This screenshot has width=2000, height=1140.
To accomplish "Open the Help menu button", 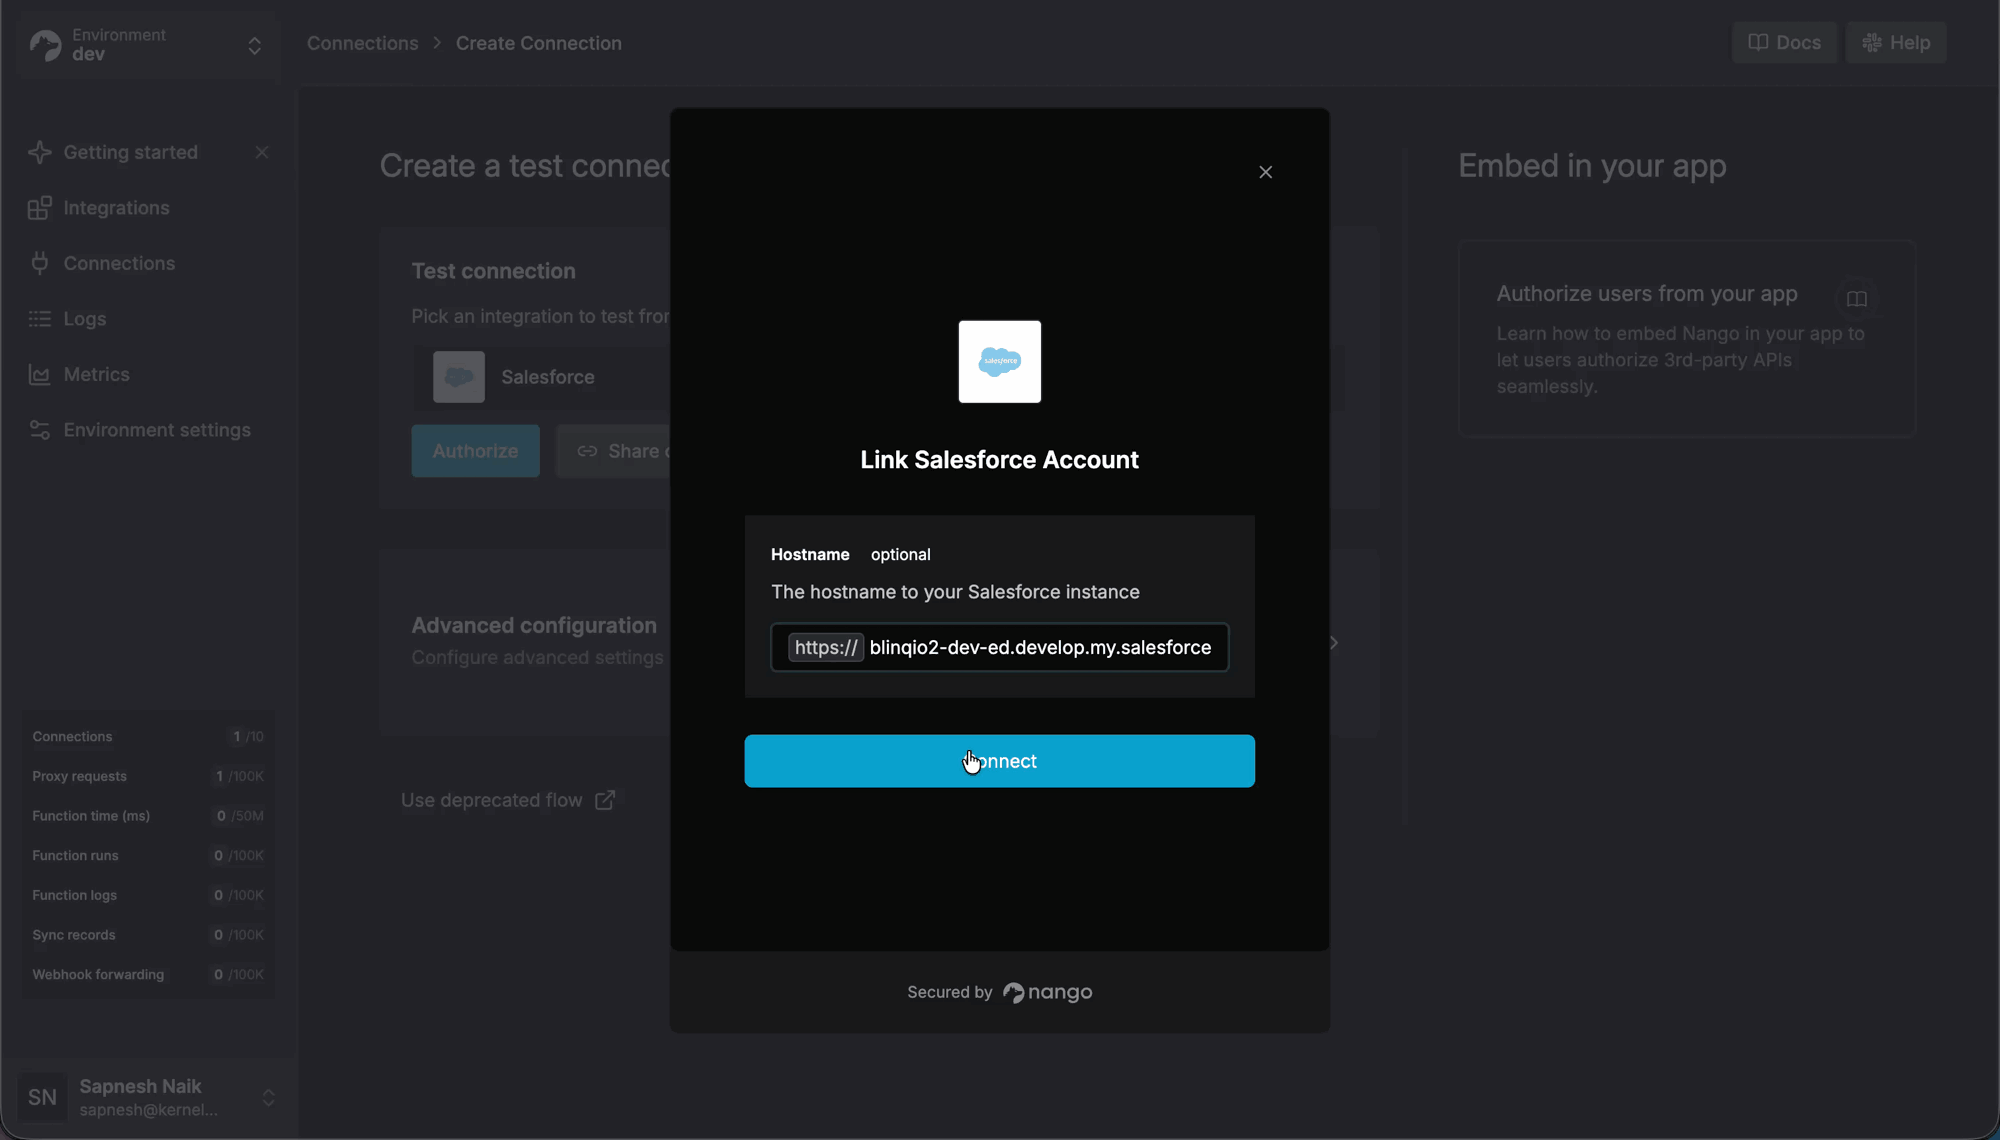I will pos(1896,43).
